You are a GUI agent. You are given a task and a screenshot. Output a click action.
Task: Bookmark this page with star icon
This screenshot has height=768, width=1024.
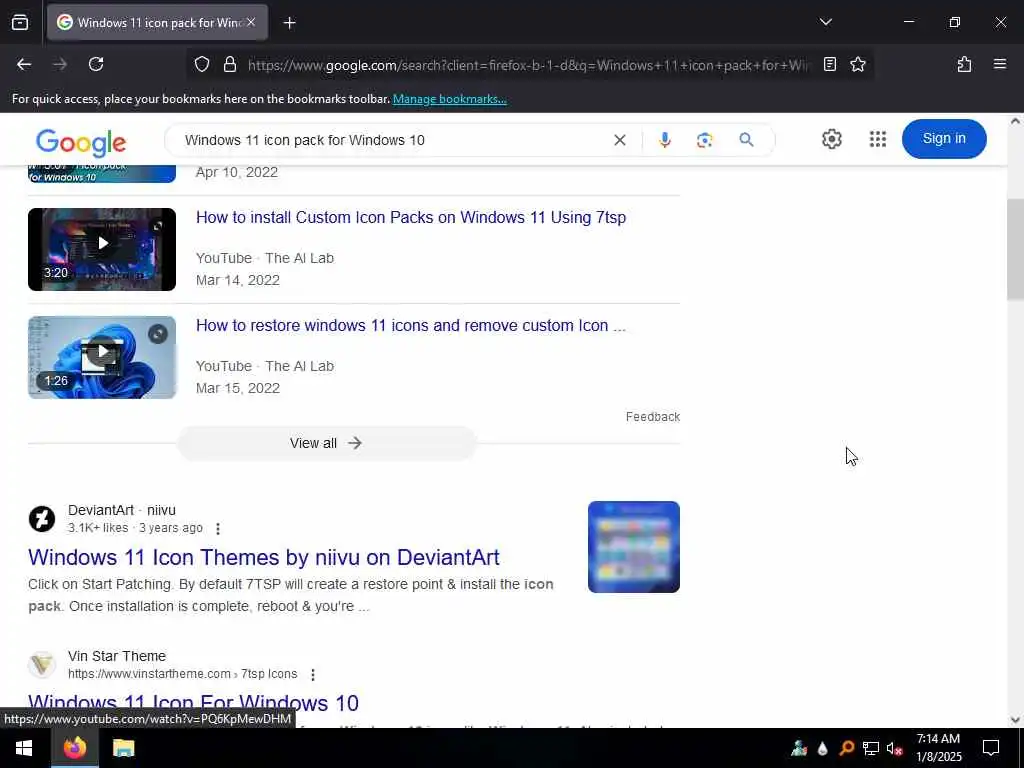tap(857, 64)
